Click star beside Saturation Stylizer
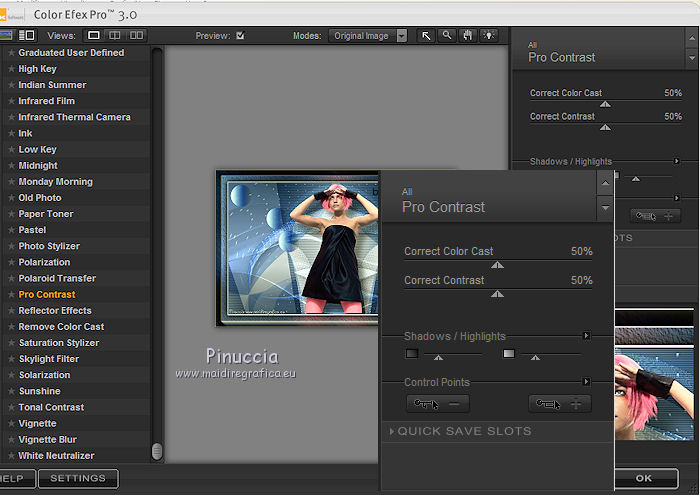The width and height of the screenshot is (700, 495). click(x=11, y=343)
